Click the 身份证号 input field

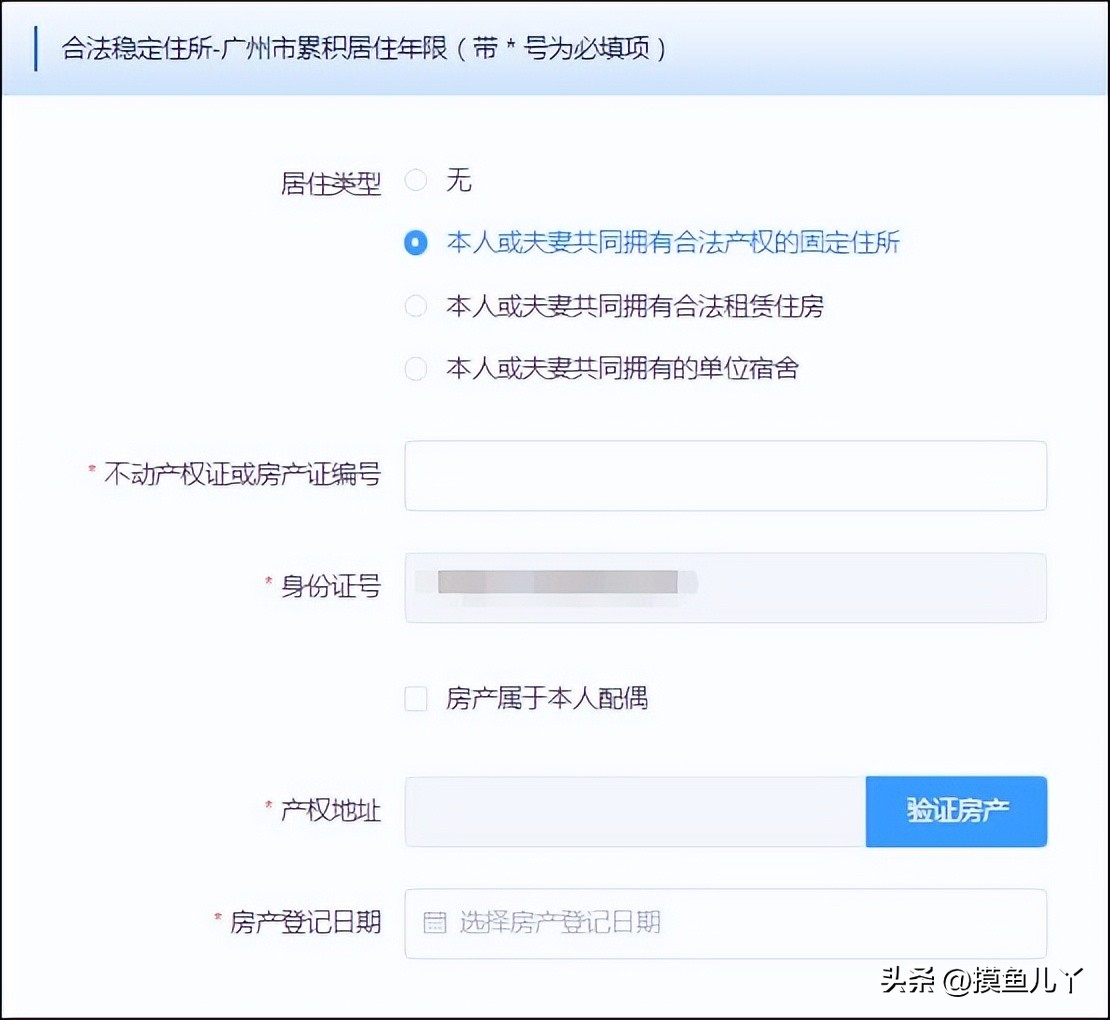coord(725,588)
